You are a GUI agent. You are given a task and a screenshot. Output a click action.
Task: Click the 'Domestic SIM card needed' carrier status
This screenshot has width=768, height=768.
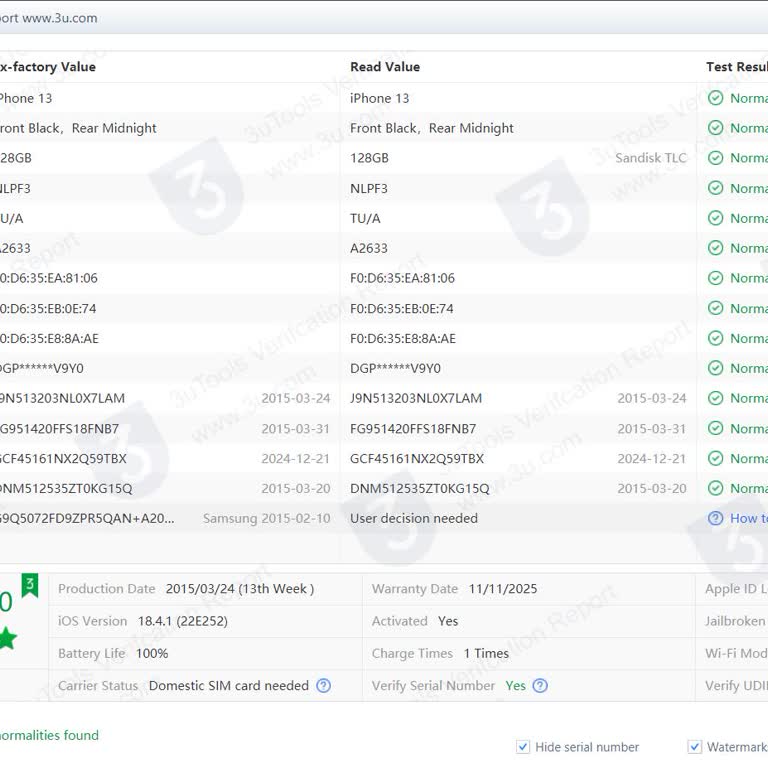click(228, 686)
